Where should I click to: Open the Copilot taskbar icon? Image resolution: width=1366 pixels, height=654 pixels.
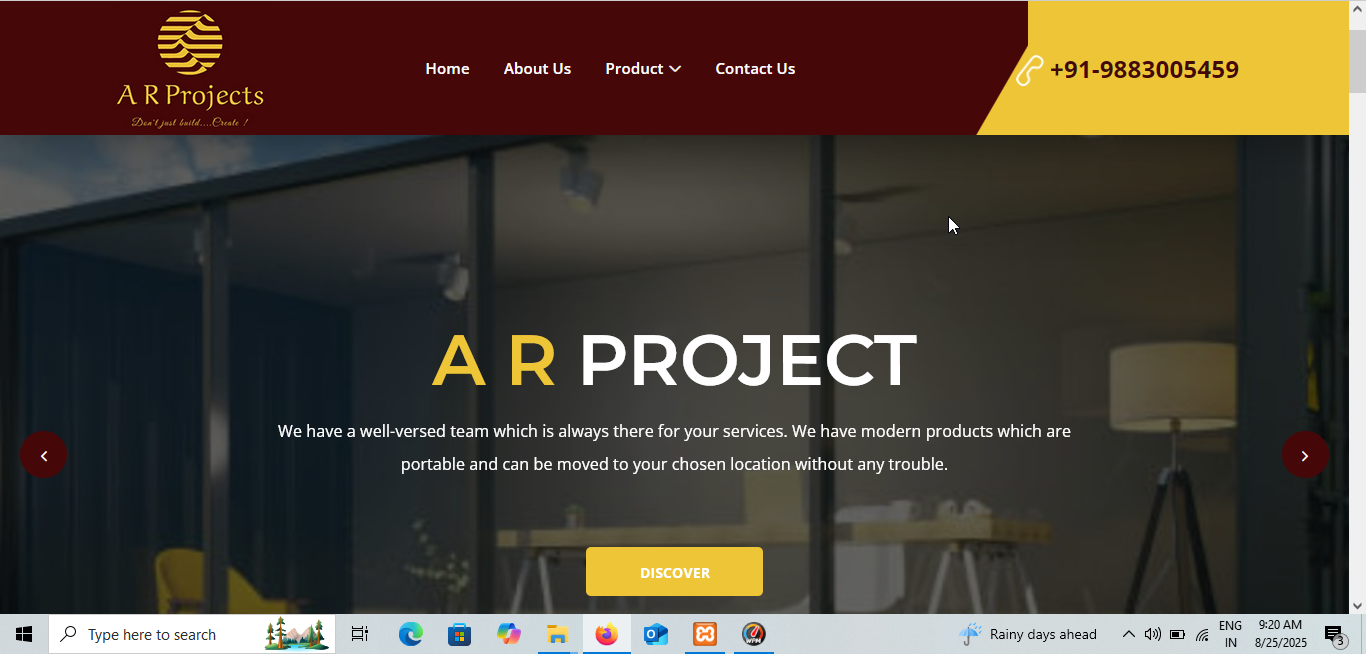click(x=508, y=634)
